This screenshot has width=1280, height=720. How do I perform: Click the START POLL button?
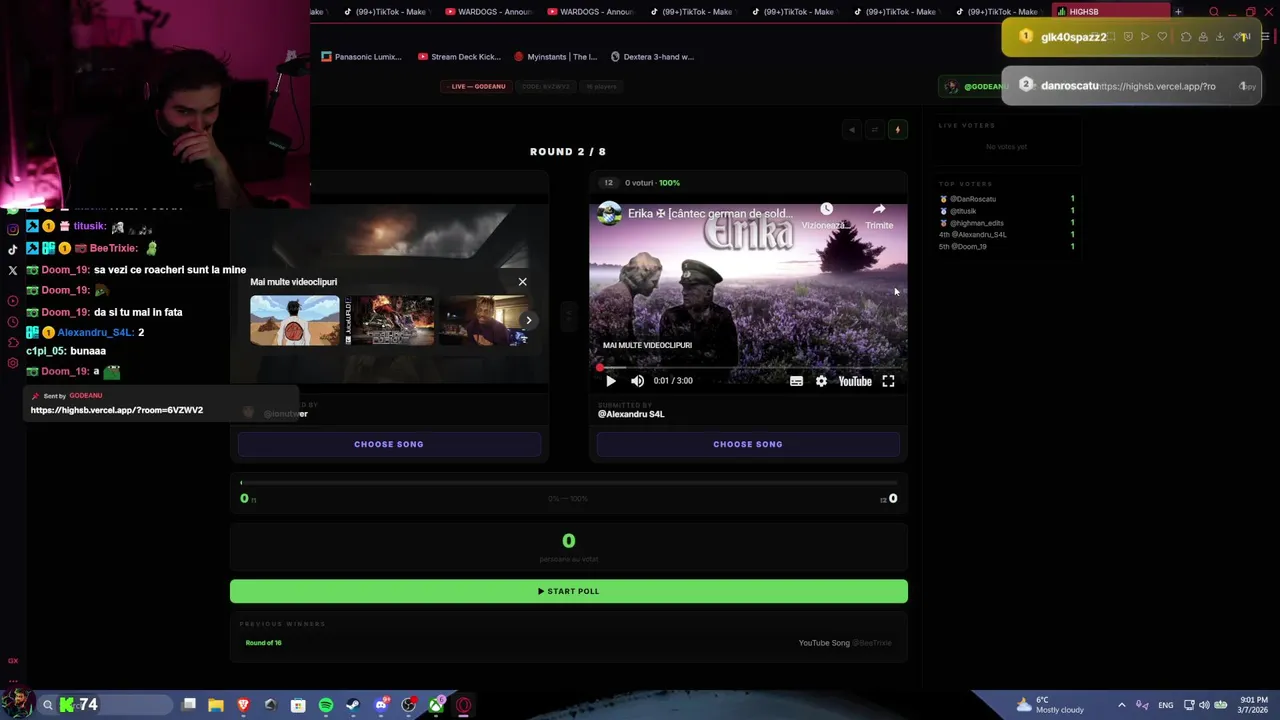point(569,591)
